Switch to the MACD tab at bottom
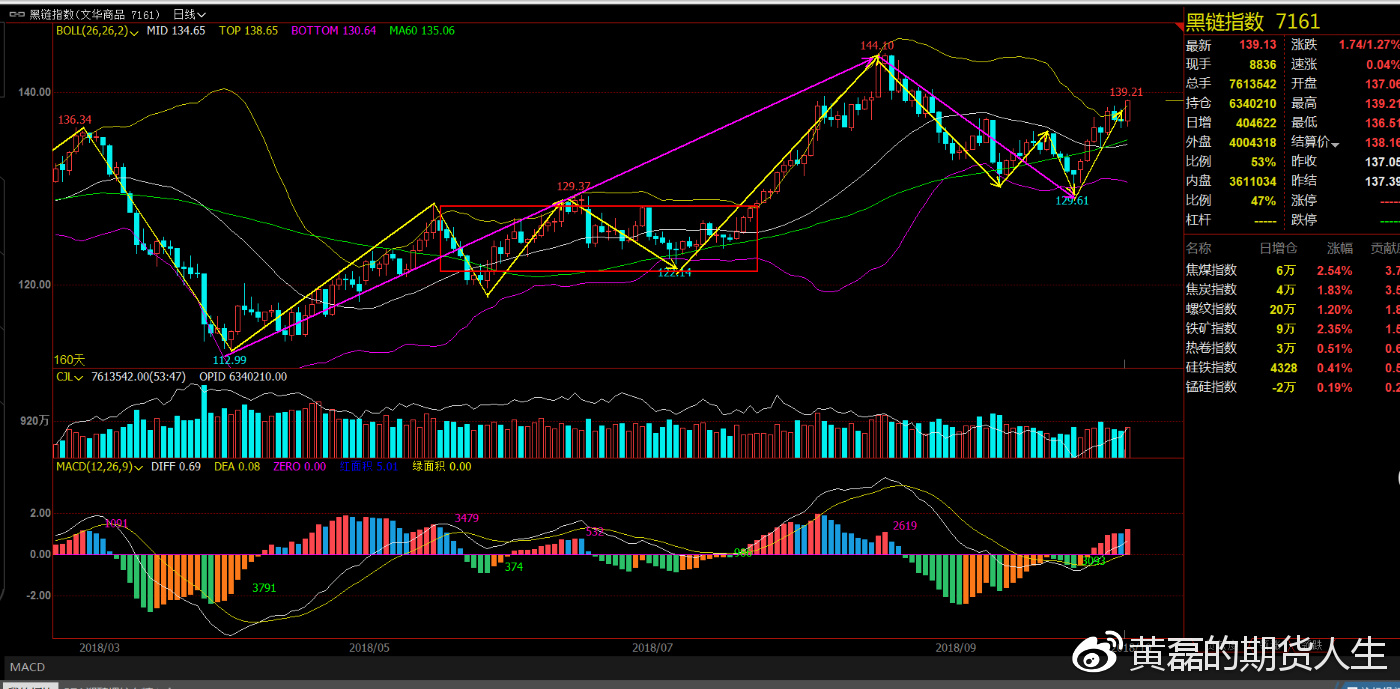The height and width of the screenshot is (689, 1400). point(28,666)
